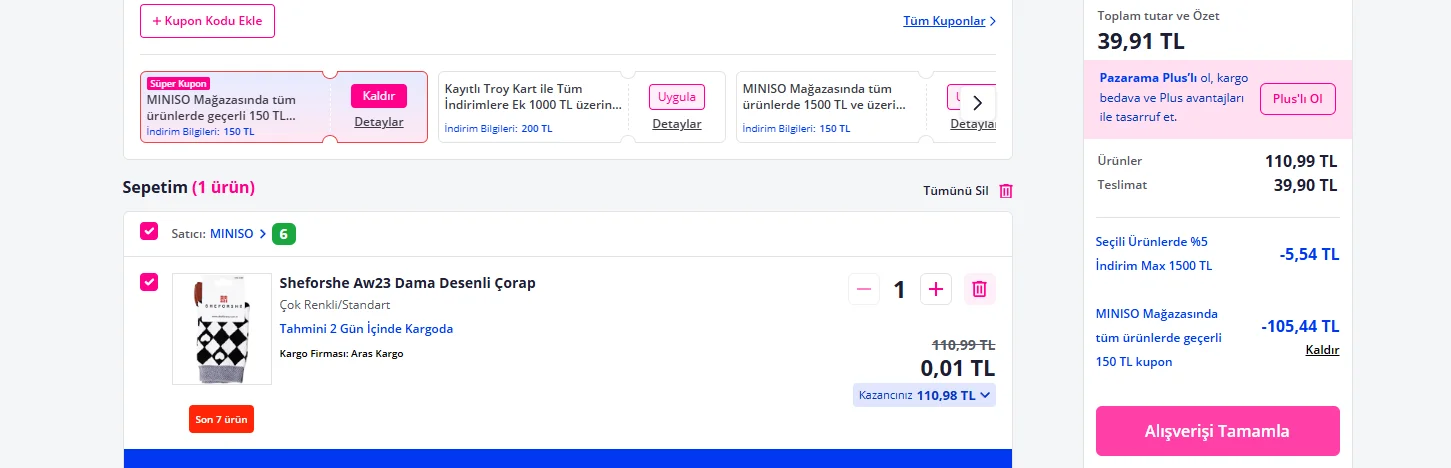
Task: Open the Sheforshe Aw23 Dama Desenli Çorap title
Action: click(408, 283)
